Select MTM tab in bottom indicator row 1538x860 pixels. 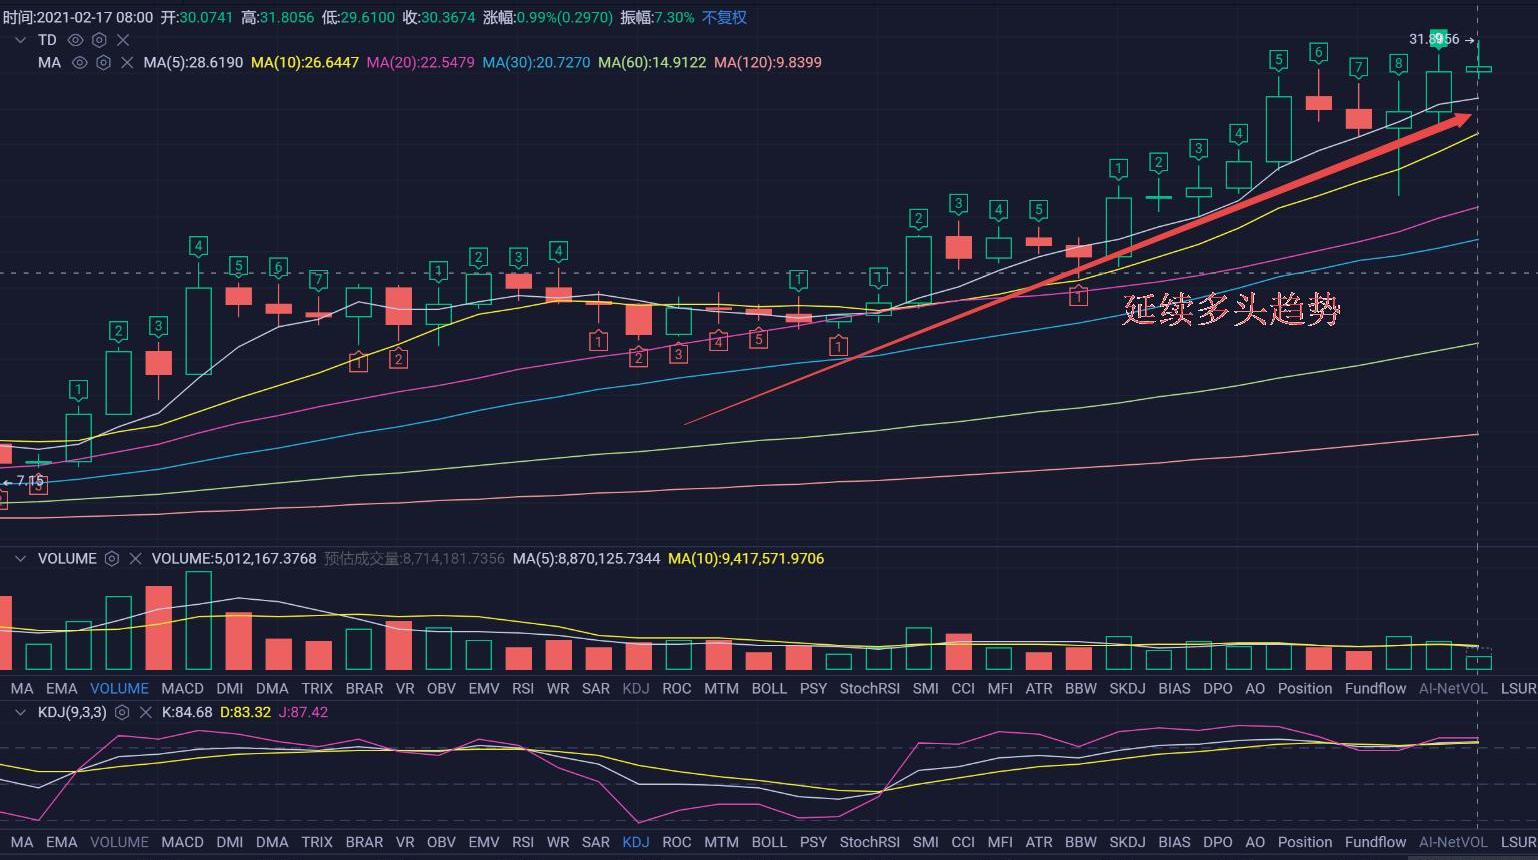(721, 842)
